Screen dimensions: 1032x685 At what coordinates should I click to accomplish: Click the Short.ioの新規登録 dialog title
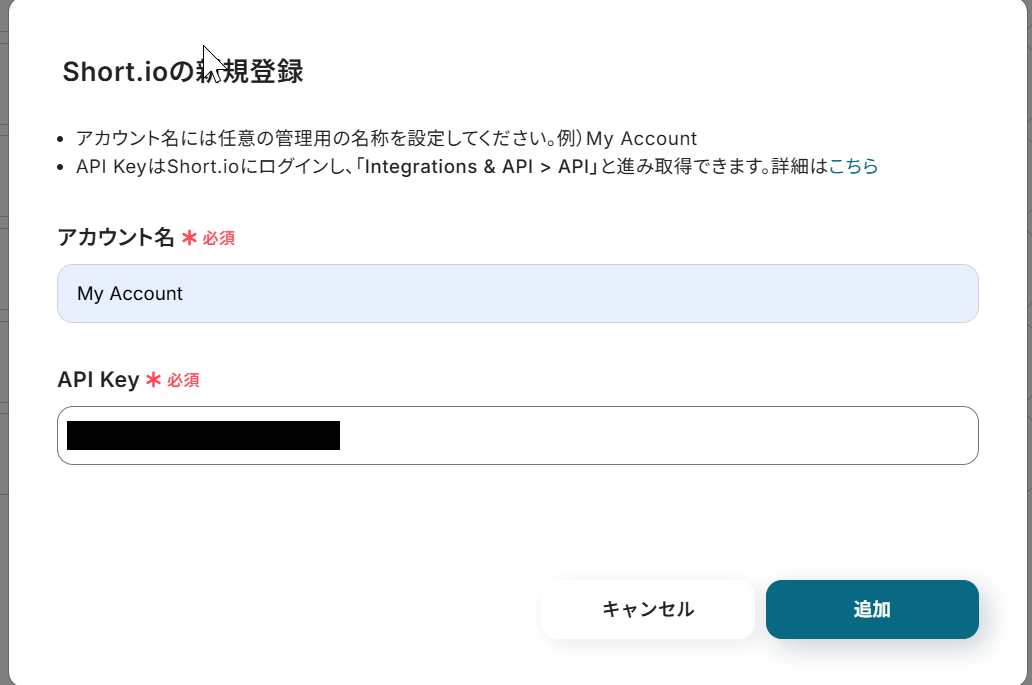click(x=182, y=72)
